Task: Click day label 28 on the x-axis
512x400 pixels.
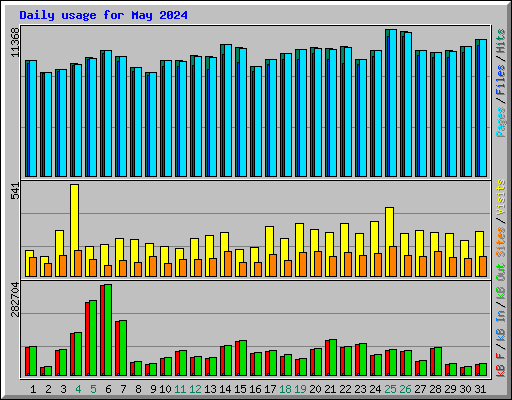Action: coord(435,389)
